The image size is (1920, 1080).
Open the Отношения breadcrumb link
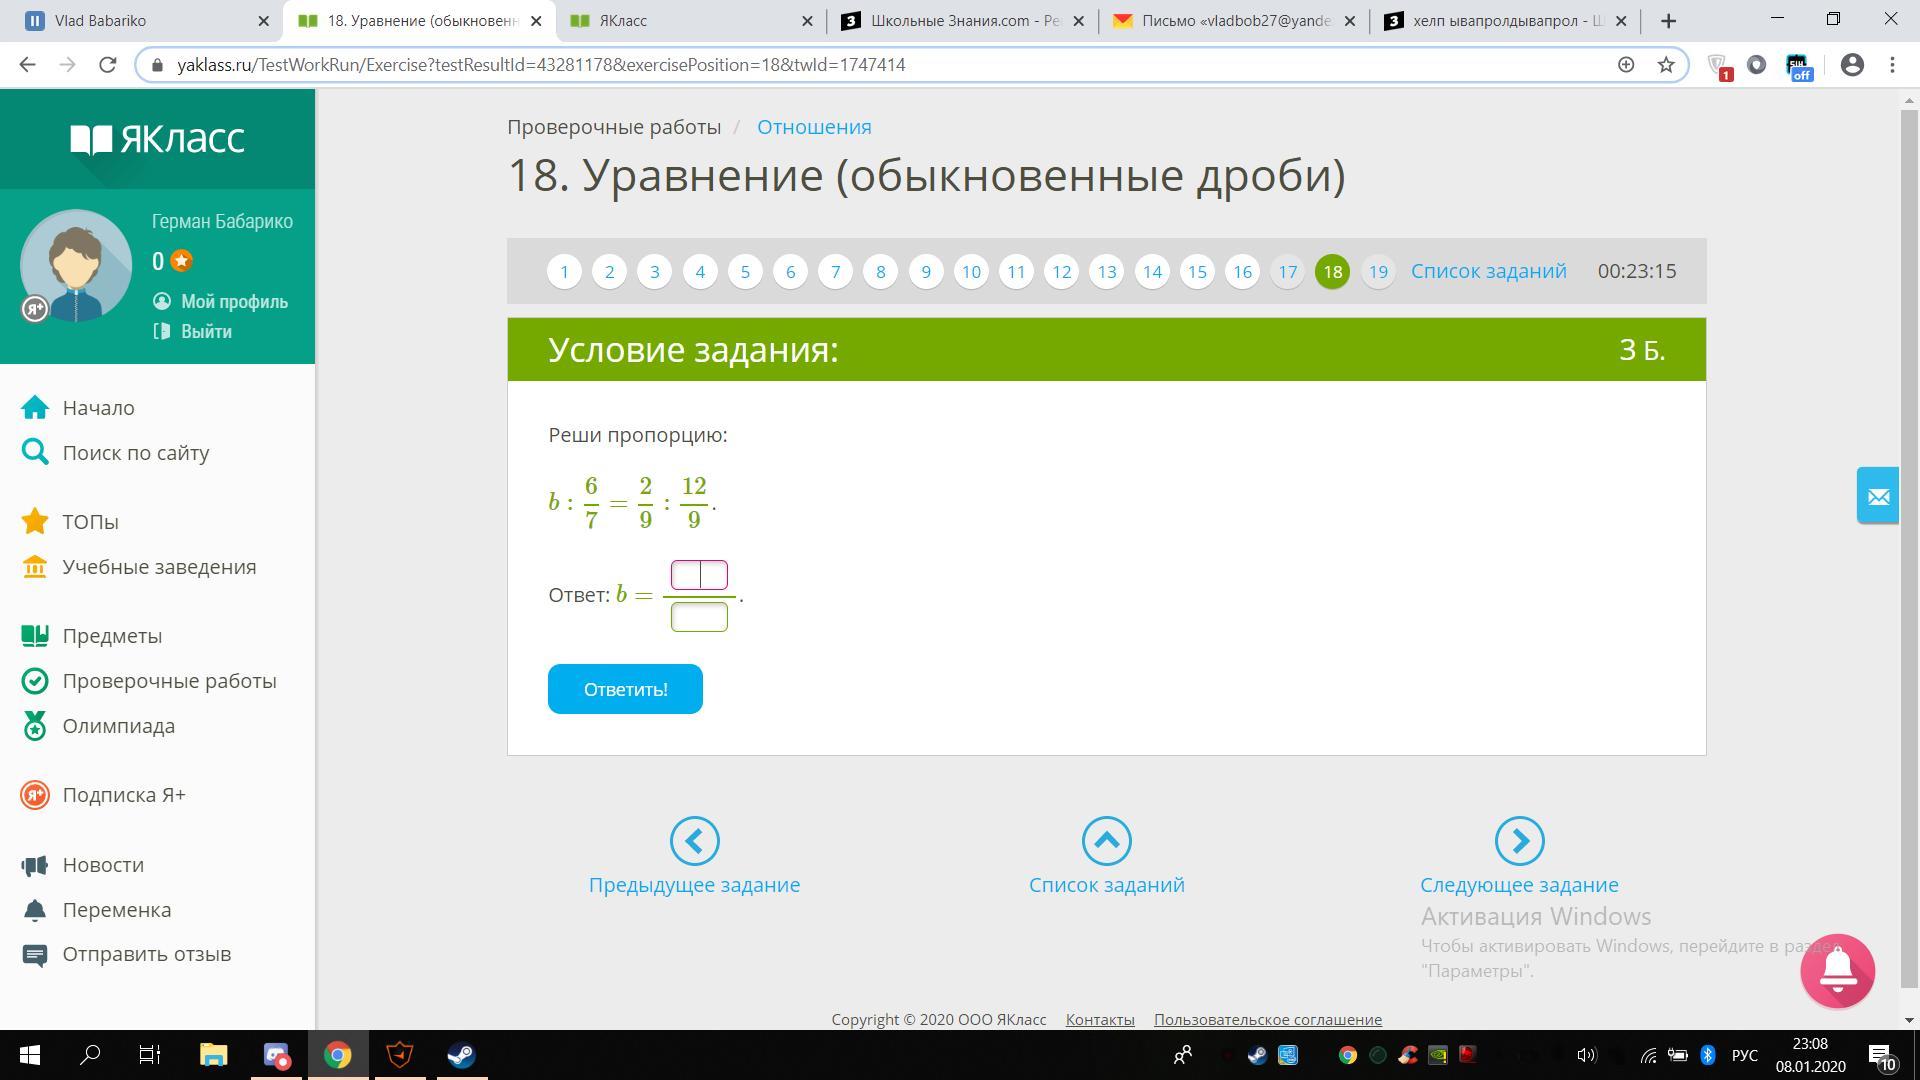[814, 127]
